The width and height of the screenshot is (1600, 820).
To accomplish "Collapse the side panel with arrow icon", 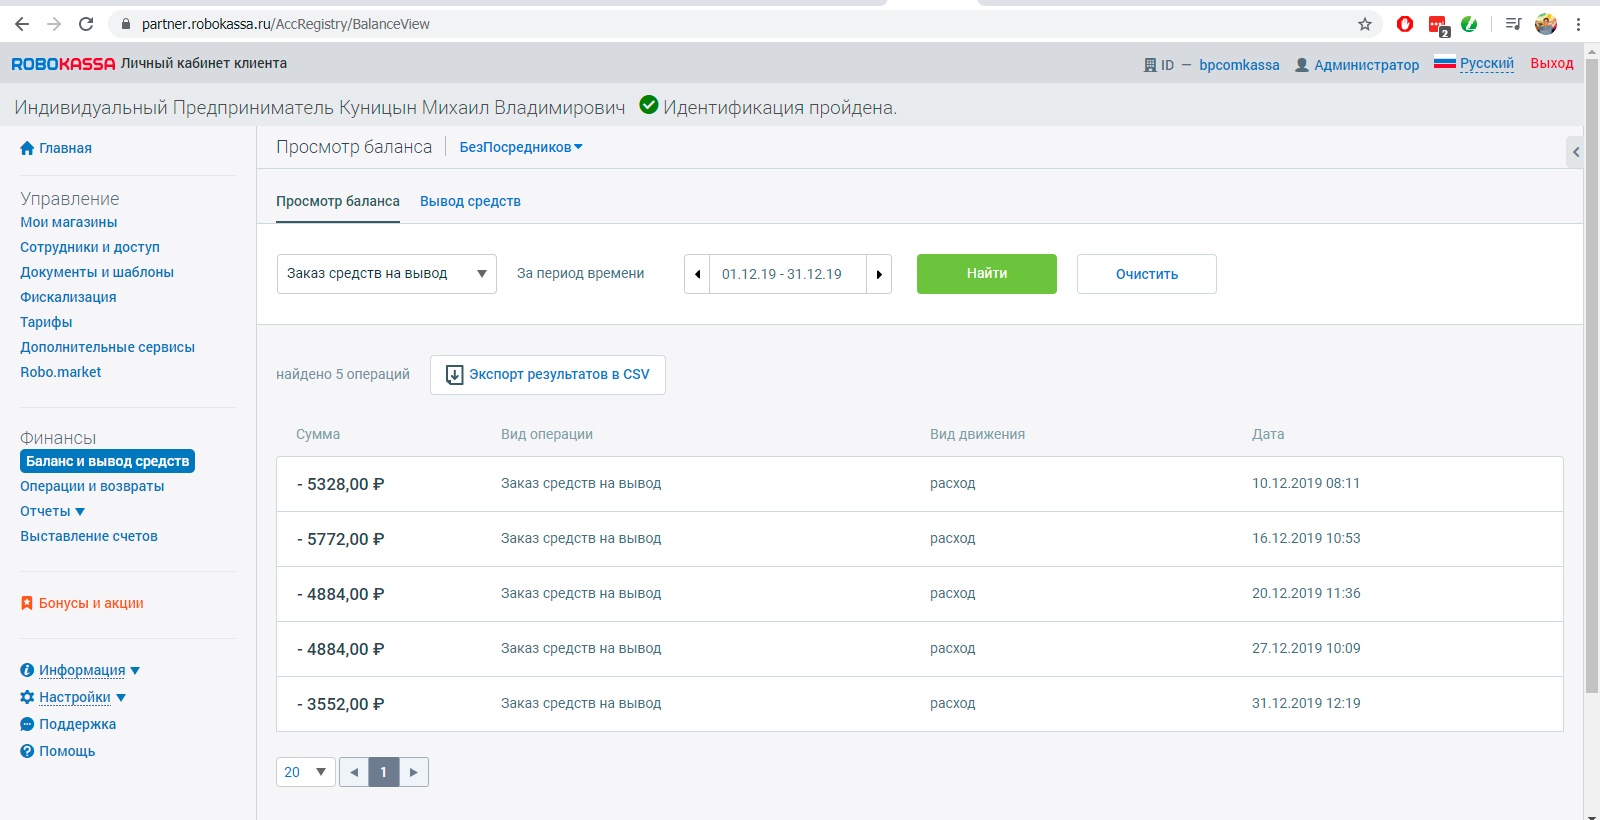I will tap(1575, 152).
